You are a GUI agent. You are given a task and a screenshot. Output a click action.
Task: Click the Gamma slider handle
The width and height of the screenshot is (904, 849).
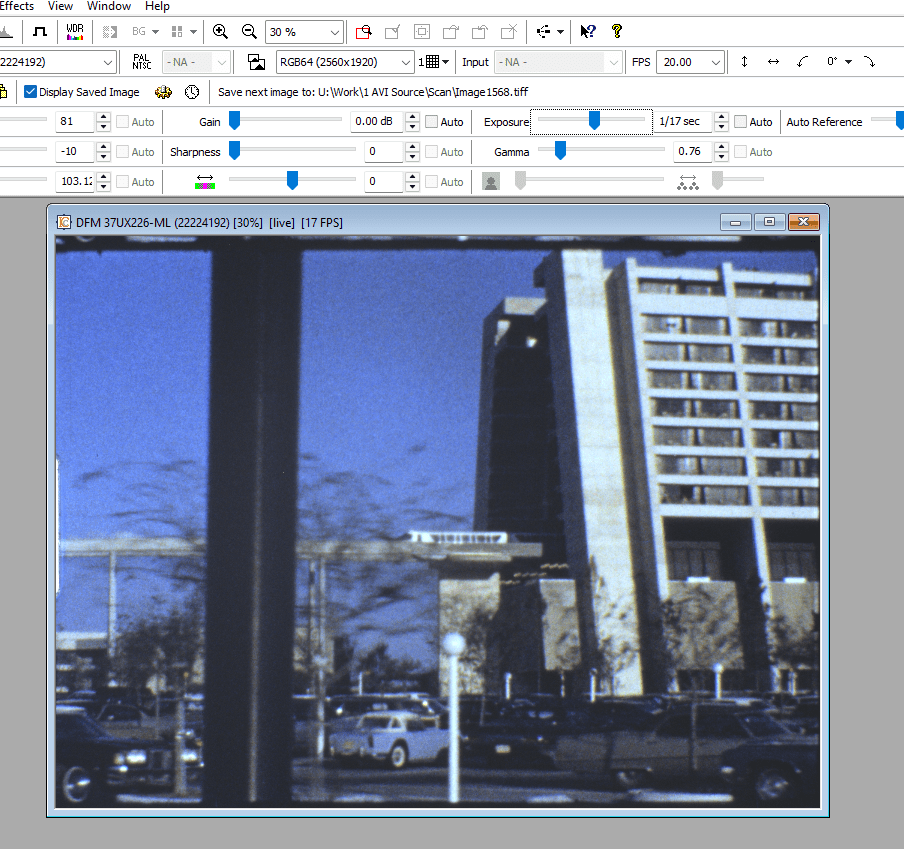pos(560,151)
